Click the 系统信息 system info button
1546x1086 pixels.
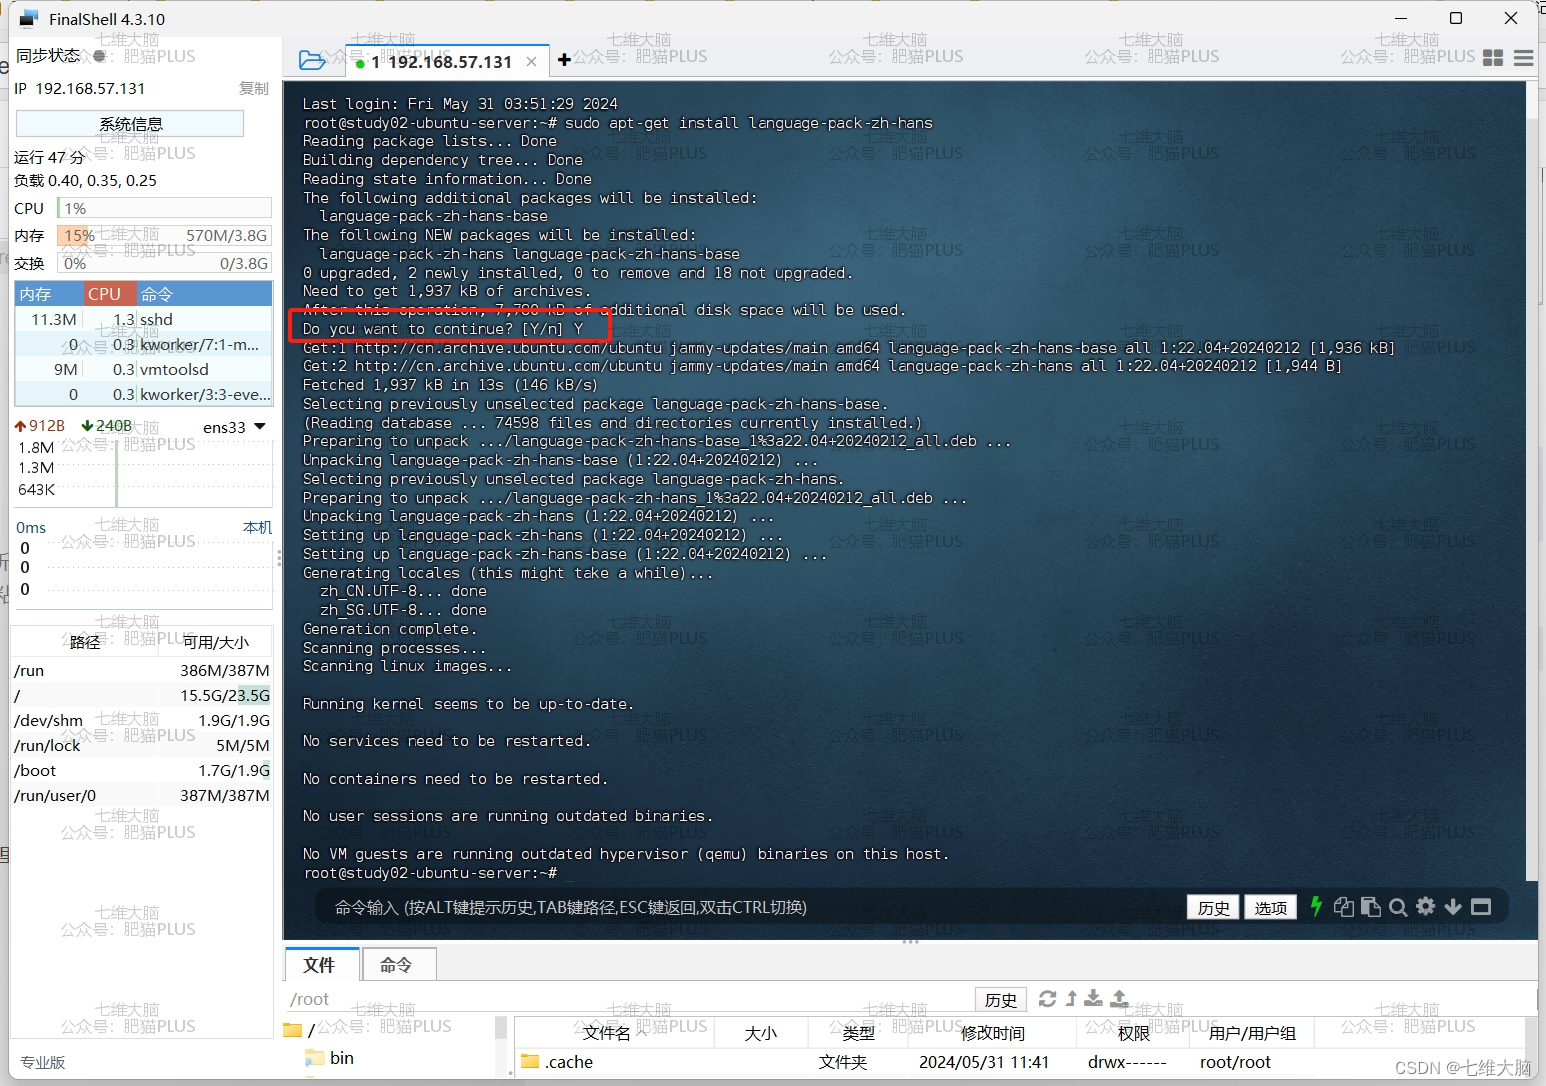[130, 123]
